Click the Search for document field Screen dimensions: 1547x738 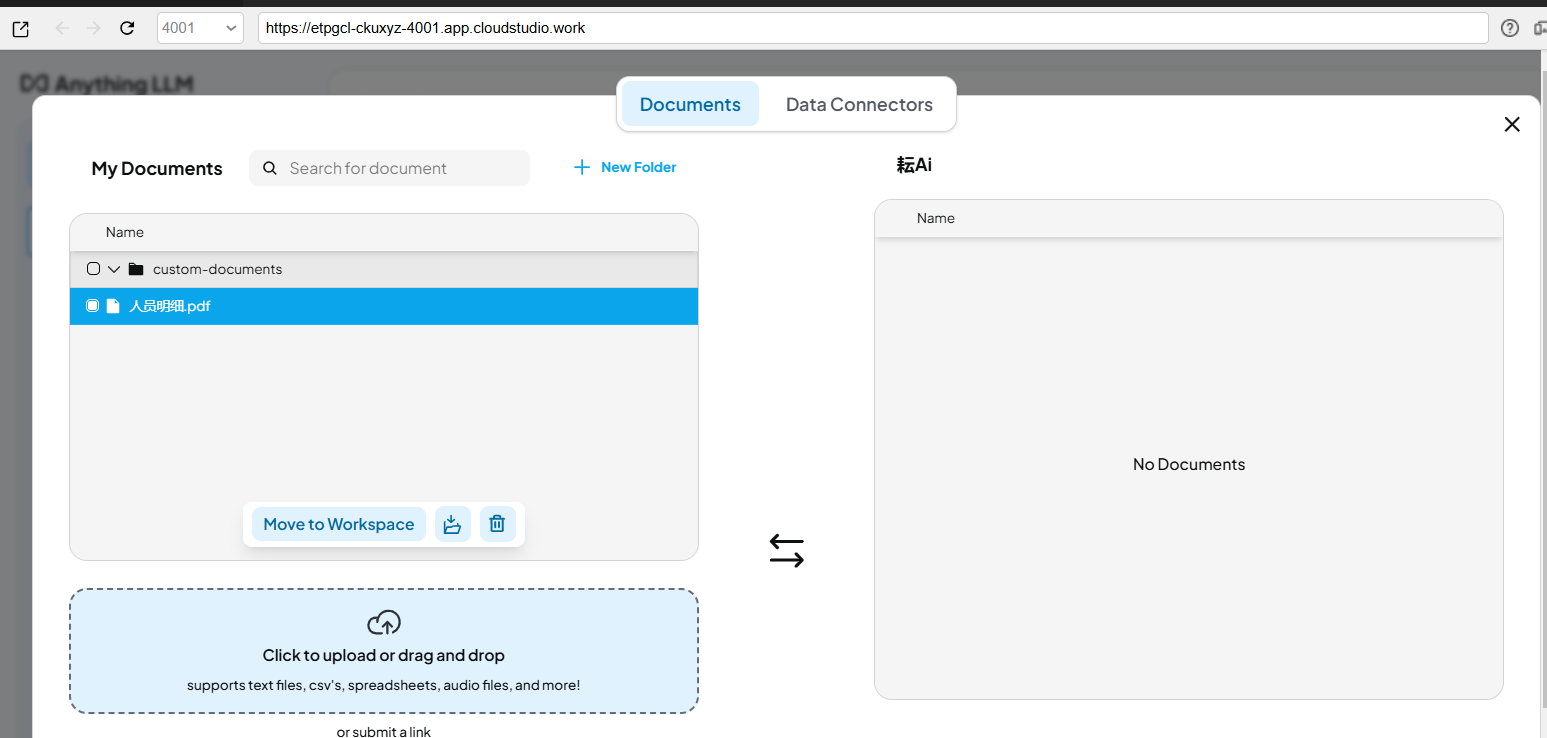tap(400, 168)
